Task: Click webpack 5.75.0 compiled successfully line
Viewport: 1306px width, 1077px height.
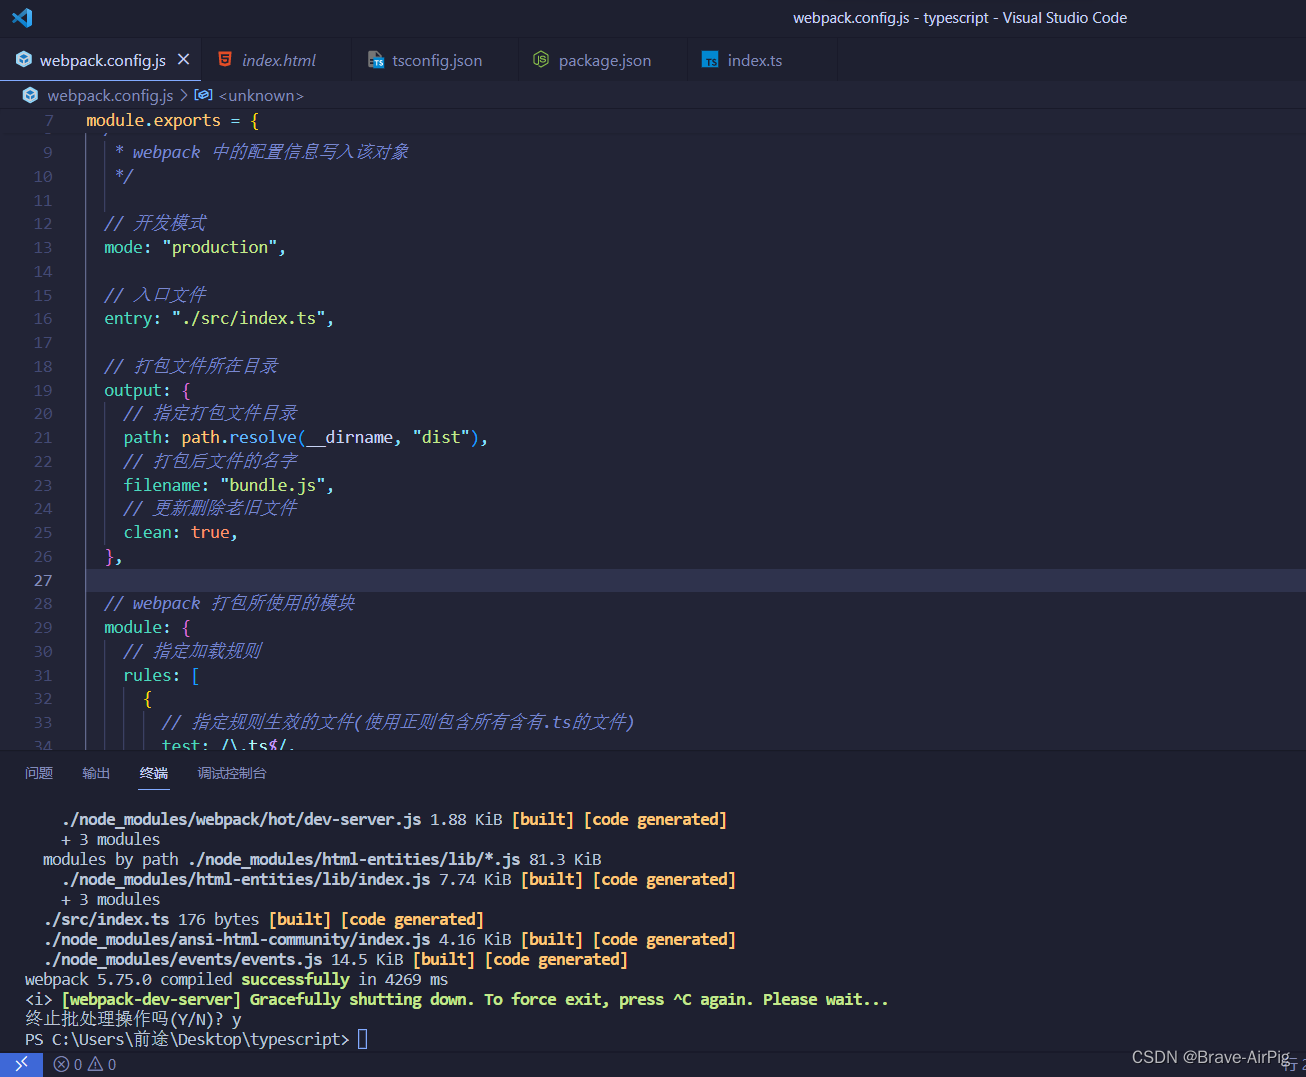Action: (236, 979)
